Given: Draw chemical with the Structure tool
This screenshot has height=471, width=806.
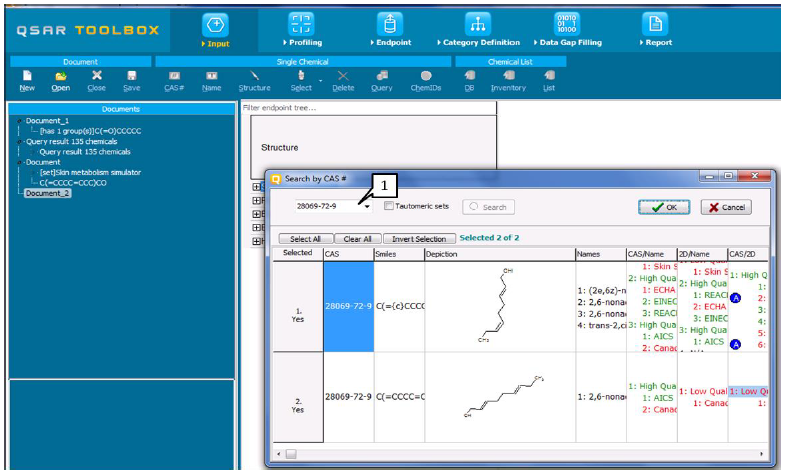Looking at the screenshot, I should (254, 81).
